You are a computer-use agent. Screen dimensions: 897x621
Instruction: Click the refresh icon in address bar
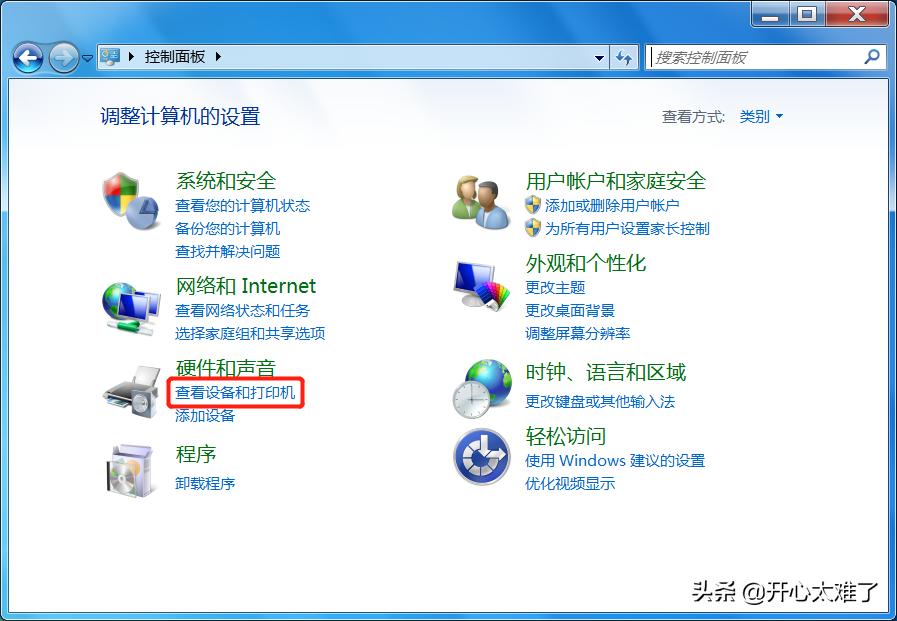click(x=623, y=57)
